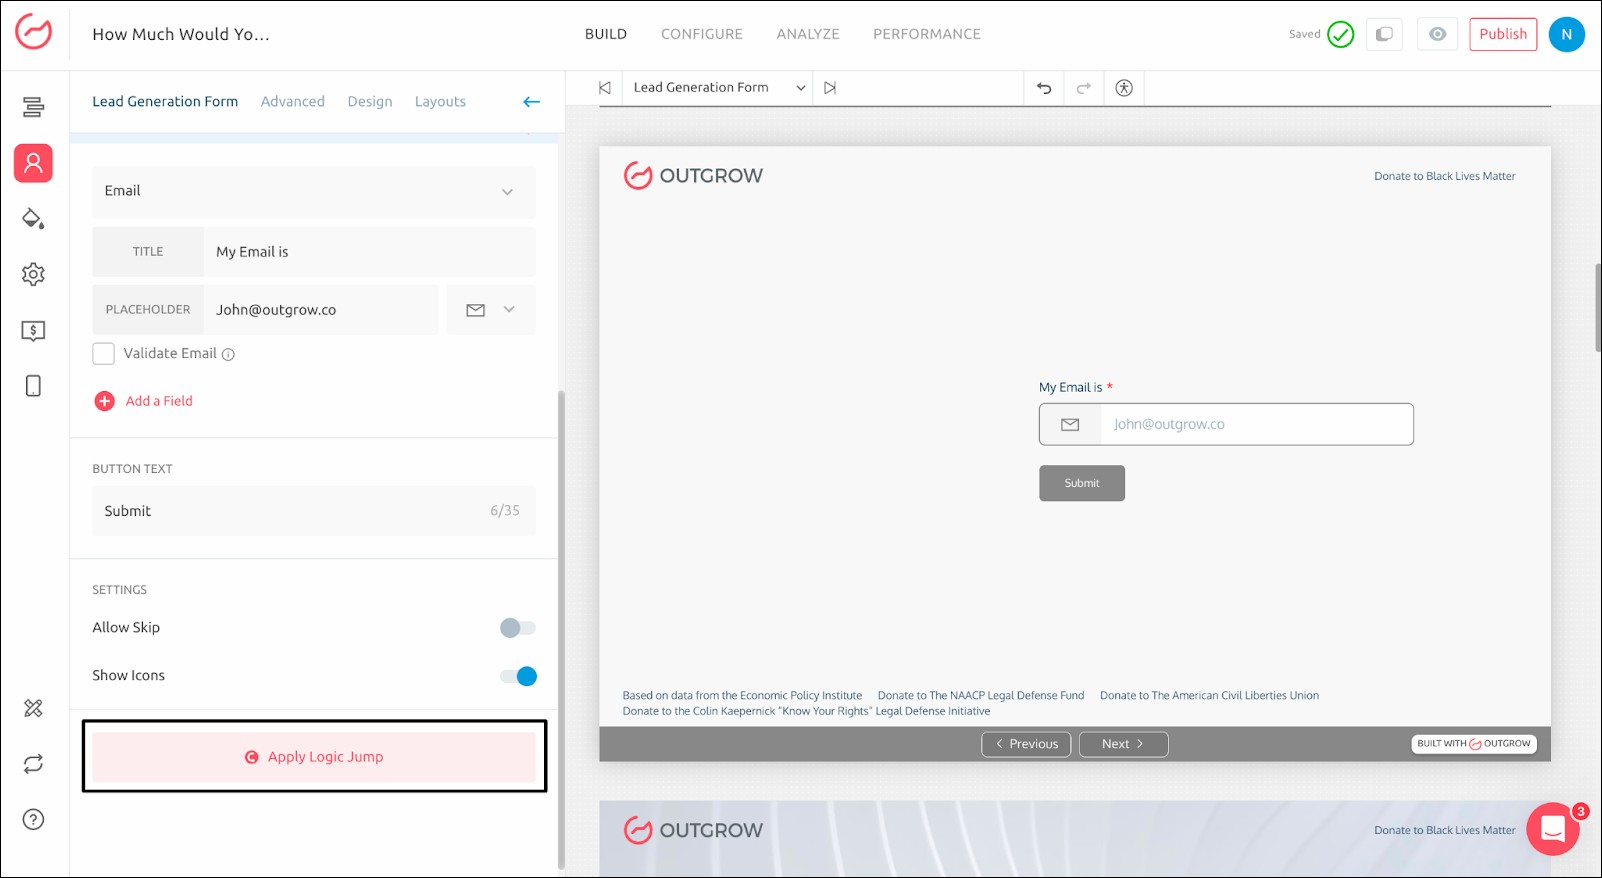Viewport: 1602px width, 878px height.
Task: Disable the Show Icons toggle
Action: [518, 676]
